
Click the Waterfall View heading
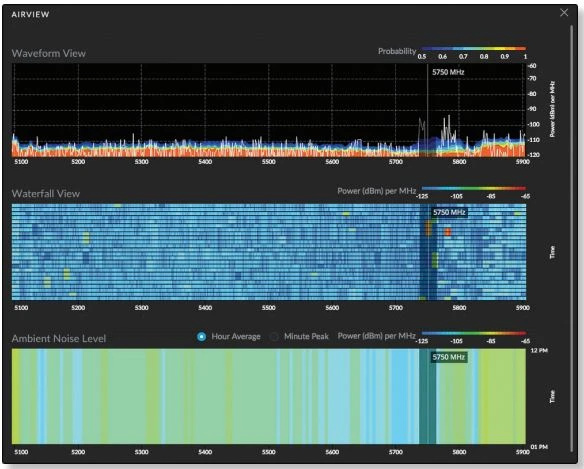point(46,194)
